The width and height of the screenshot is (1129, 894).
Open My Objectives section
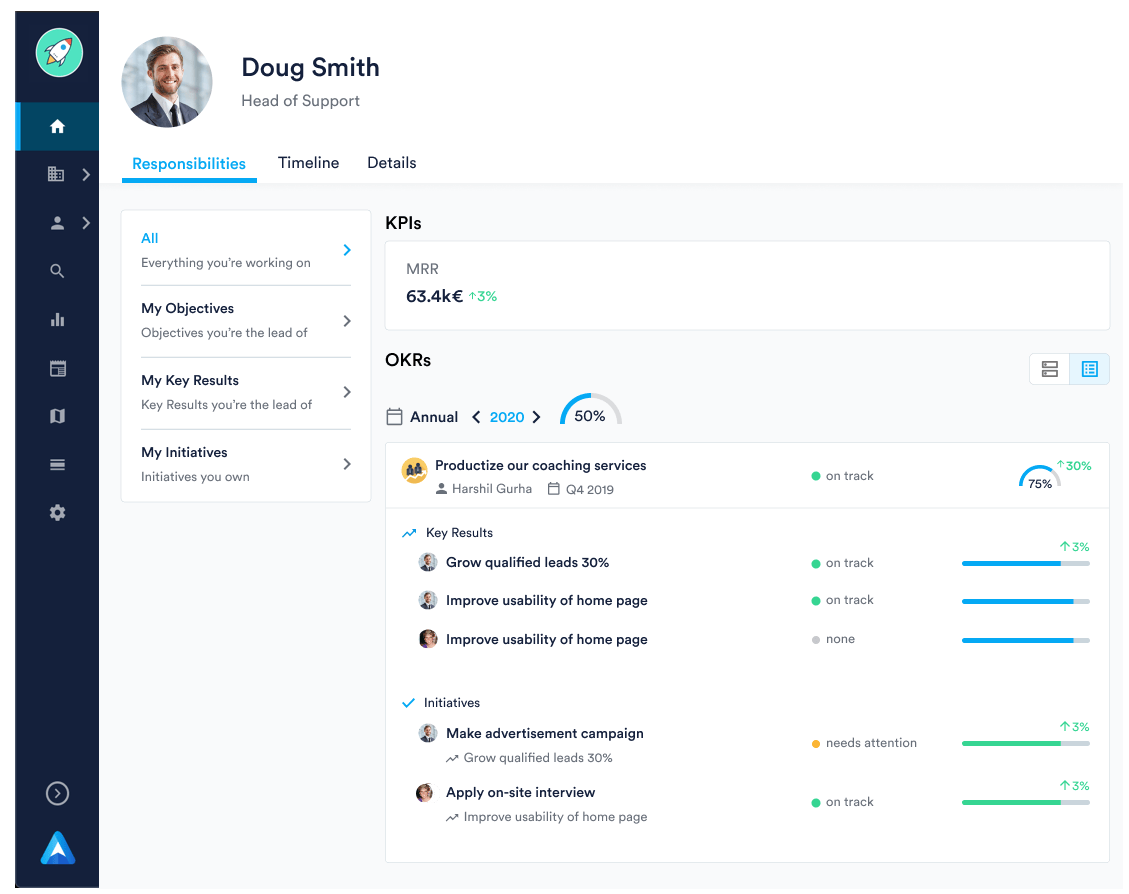tap(246, 320)
